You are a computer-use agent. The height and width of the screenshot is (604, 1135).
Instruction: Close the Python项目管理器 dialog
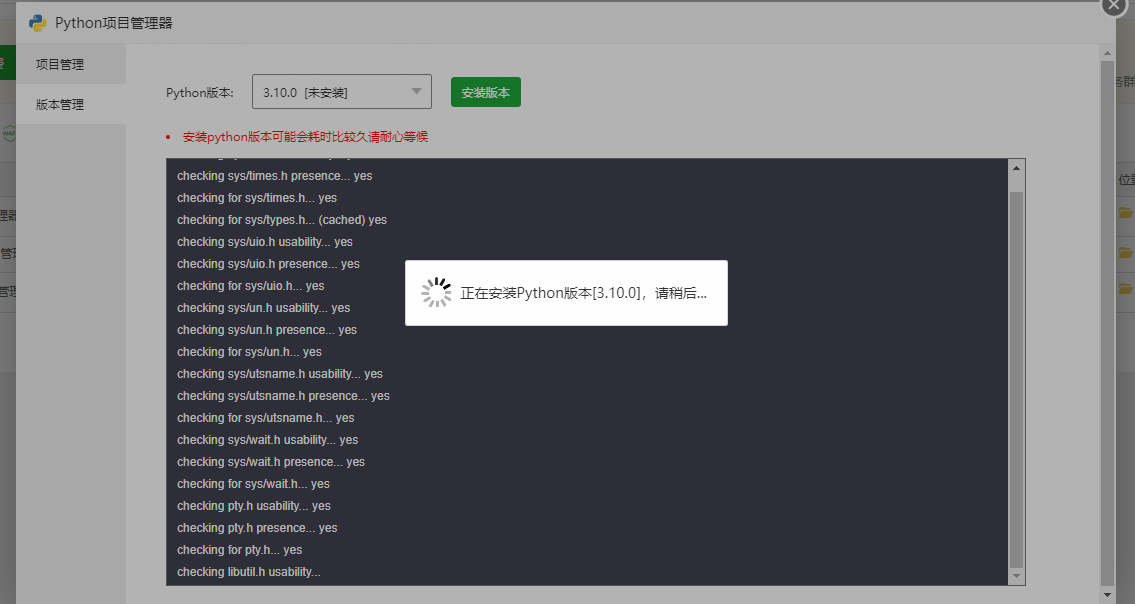pos(1114,5)
